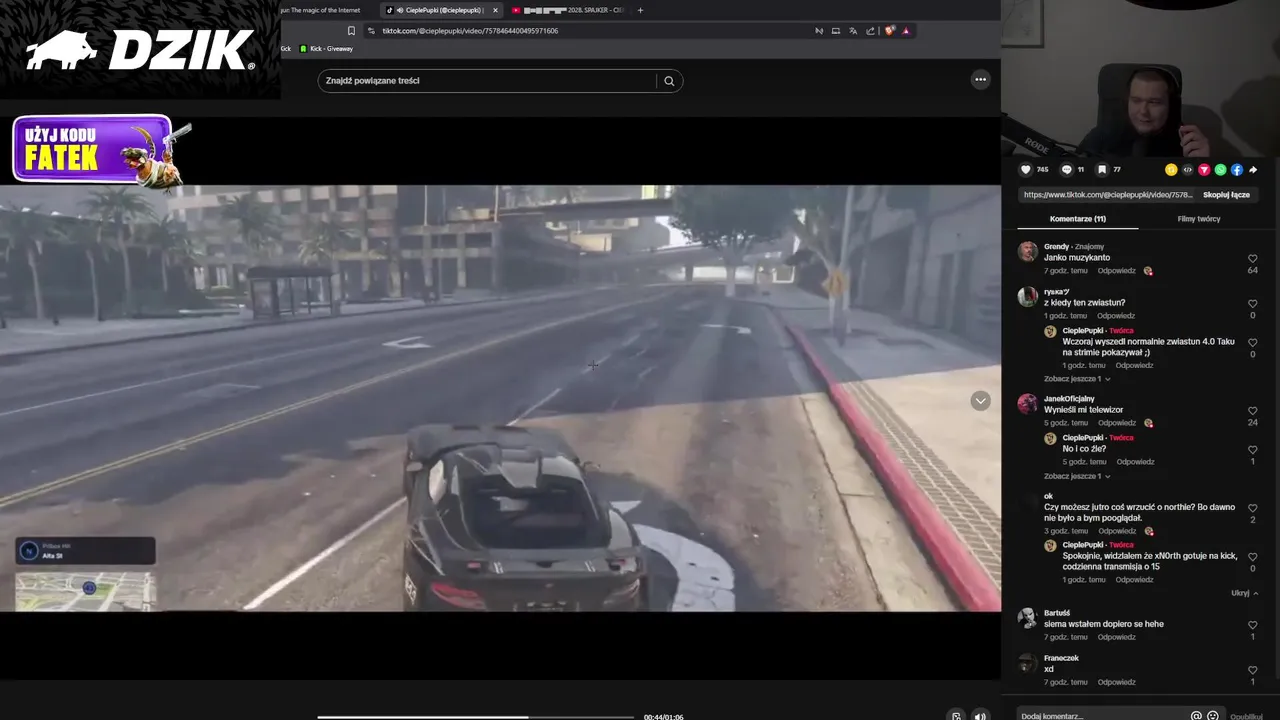The height and width of the screenshot is (720, 1280).
Task: Close the CieplePupki browser tab
Action: [x=494, y=10]
